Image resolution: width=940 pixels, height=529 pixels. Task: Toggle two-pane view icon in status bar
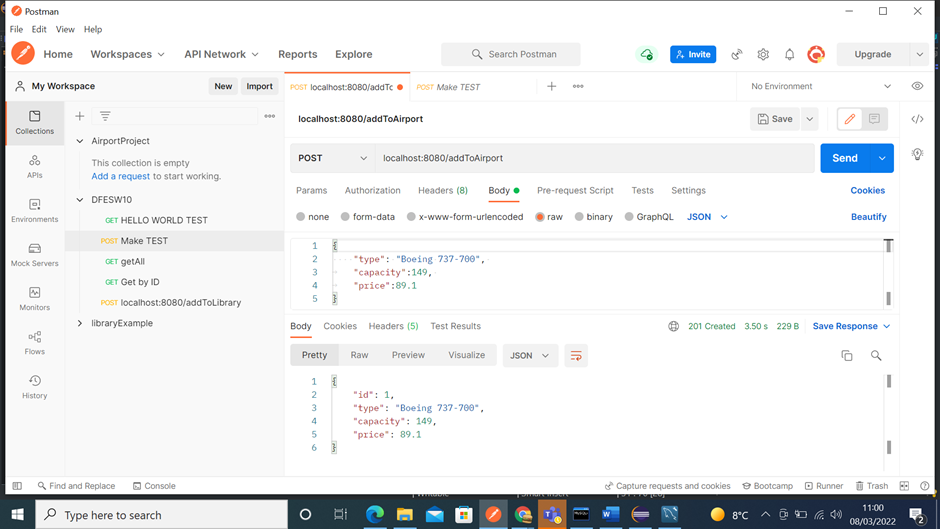[x=904, y=486]
